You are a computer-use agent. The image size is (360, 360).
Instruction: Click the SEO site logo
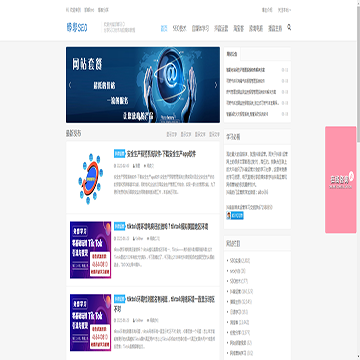tap(77, 28)
